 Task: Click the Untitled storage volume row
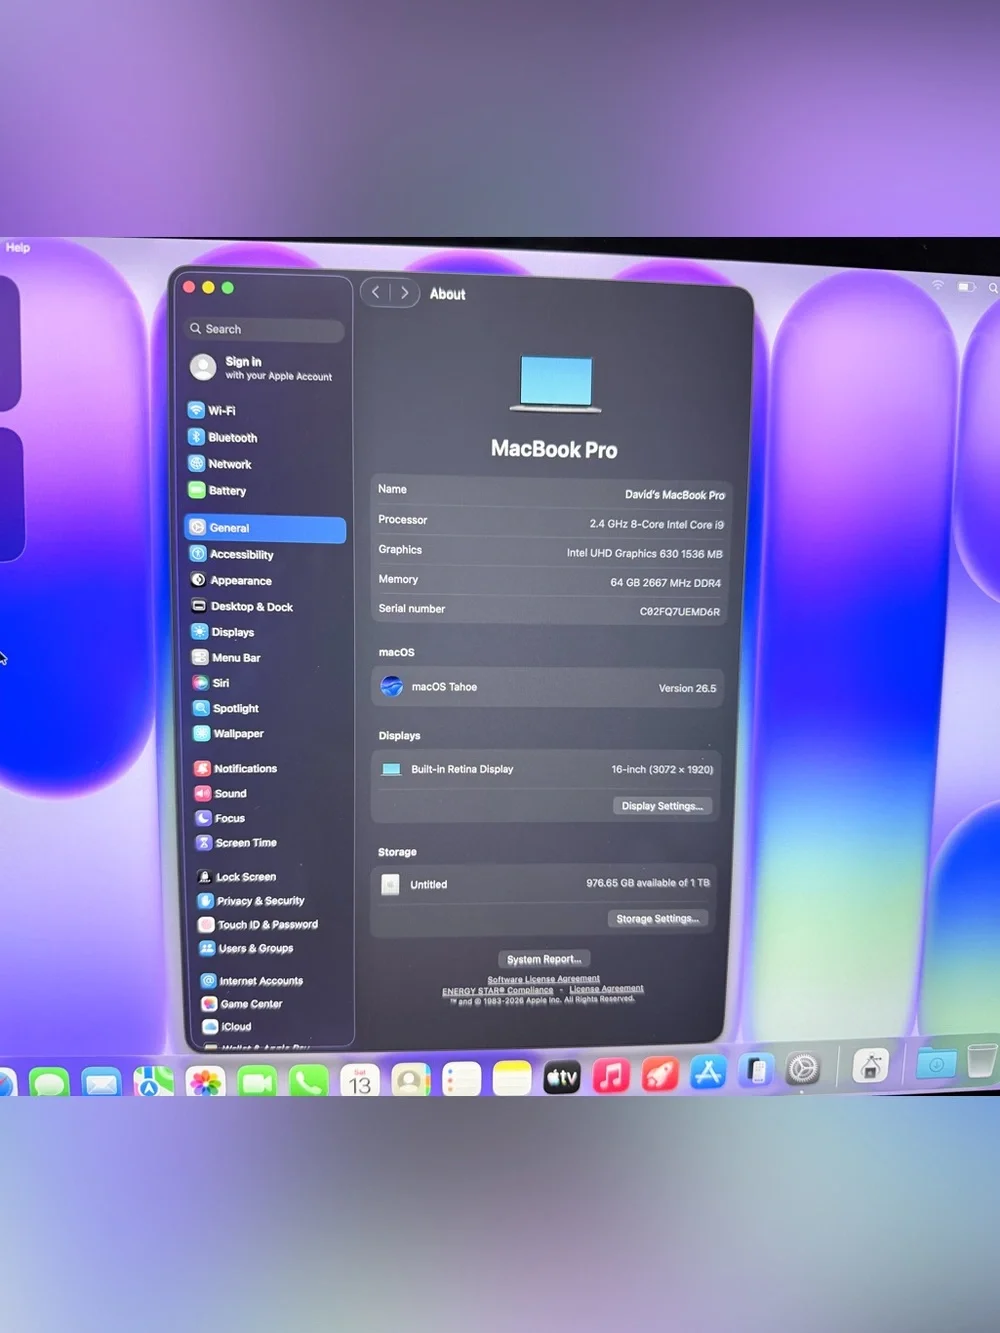[x=544, y=884]
